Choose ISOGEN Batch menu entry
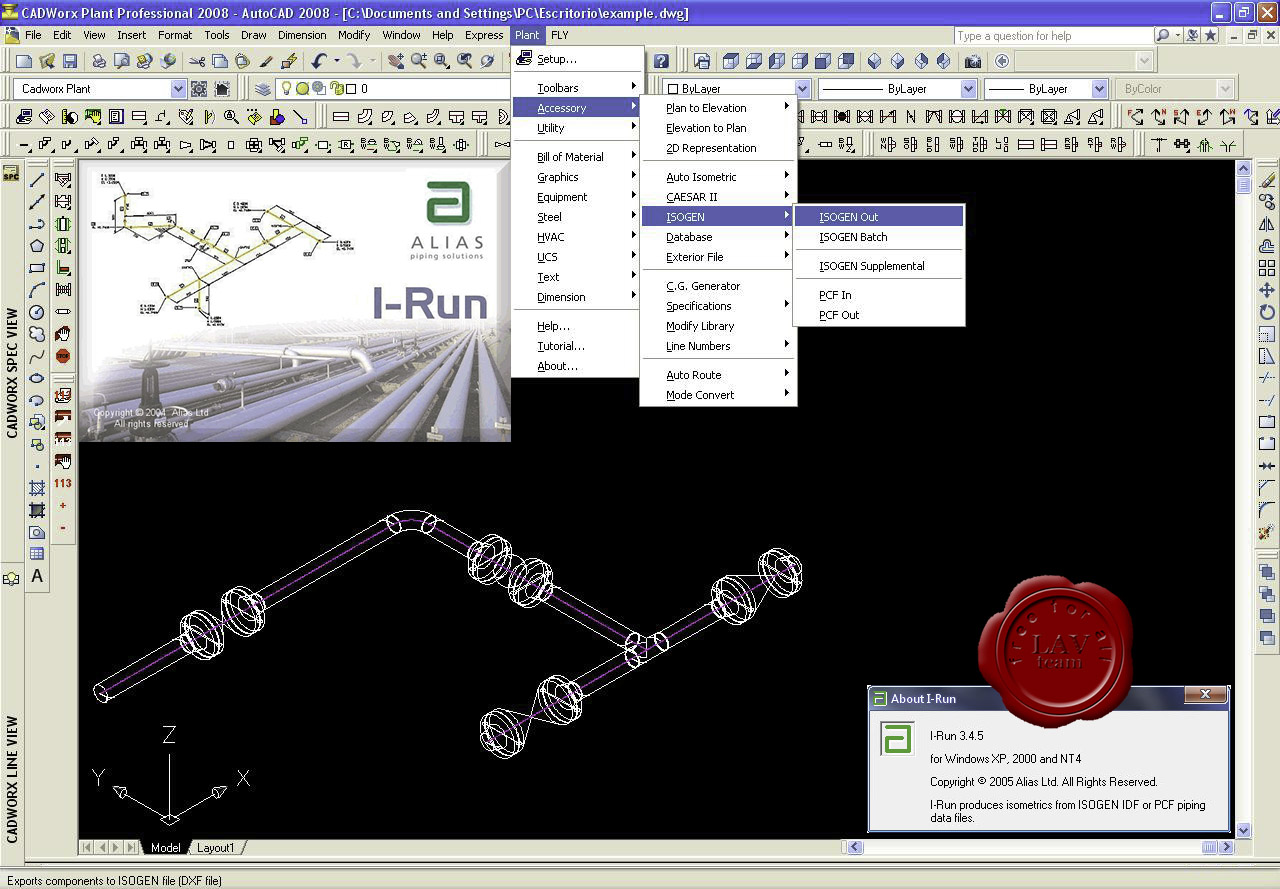Image resolution: width=1280 pixels, height=889 pixels. (879, 237)
